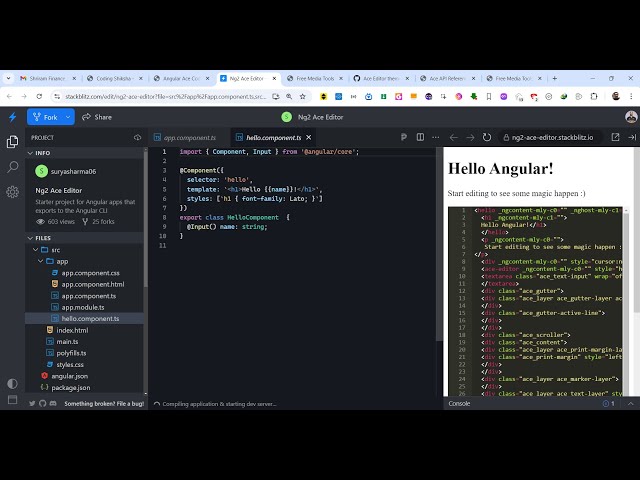Click the cloud download project icon
This screenshot has width=640, height=480.
138,137
